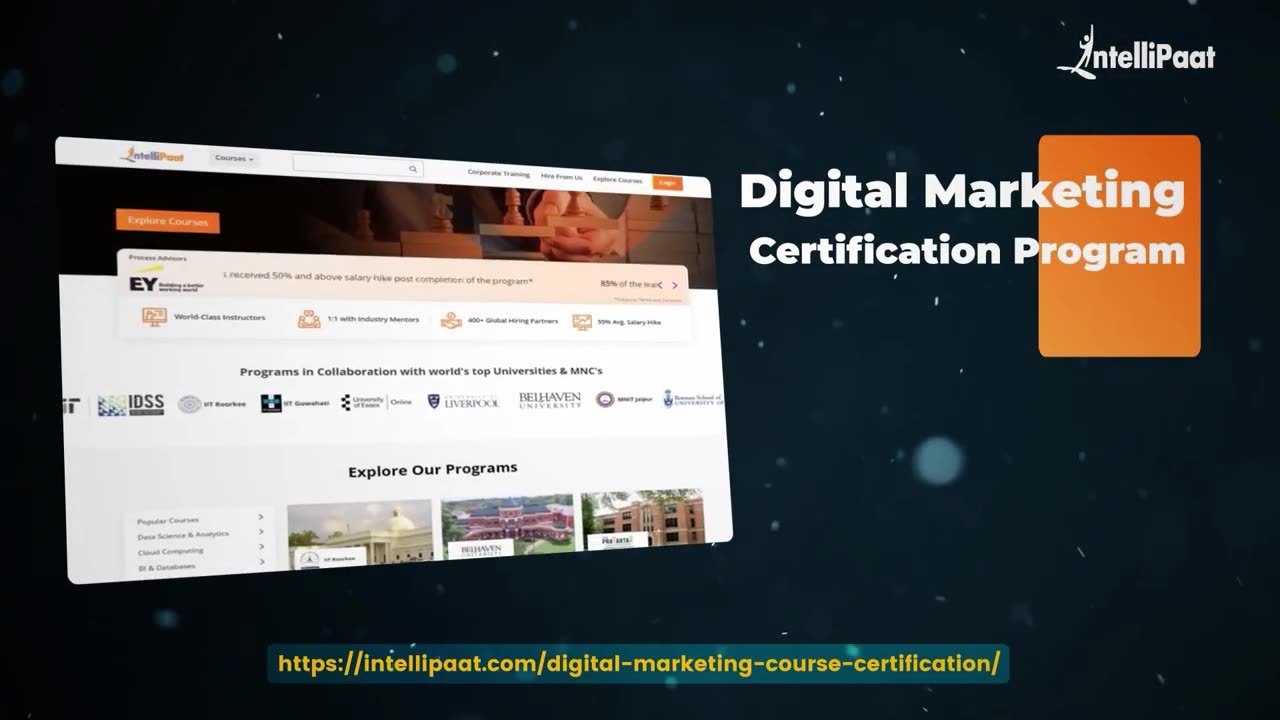Expand Popular Courses category
The image size is (1280, 720).
click(200, 519)
